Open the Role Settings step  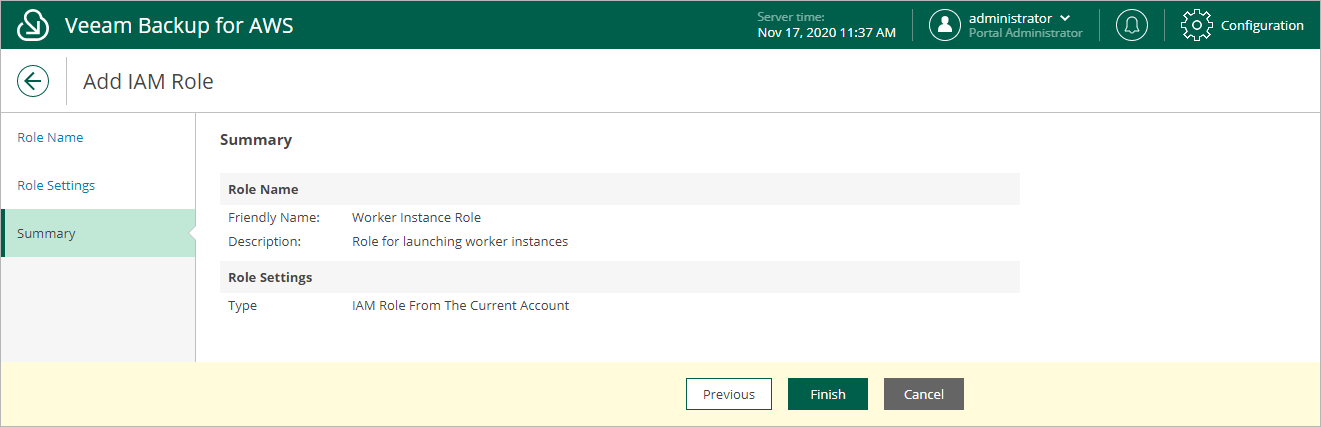tap(56, 185)
